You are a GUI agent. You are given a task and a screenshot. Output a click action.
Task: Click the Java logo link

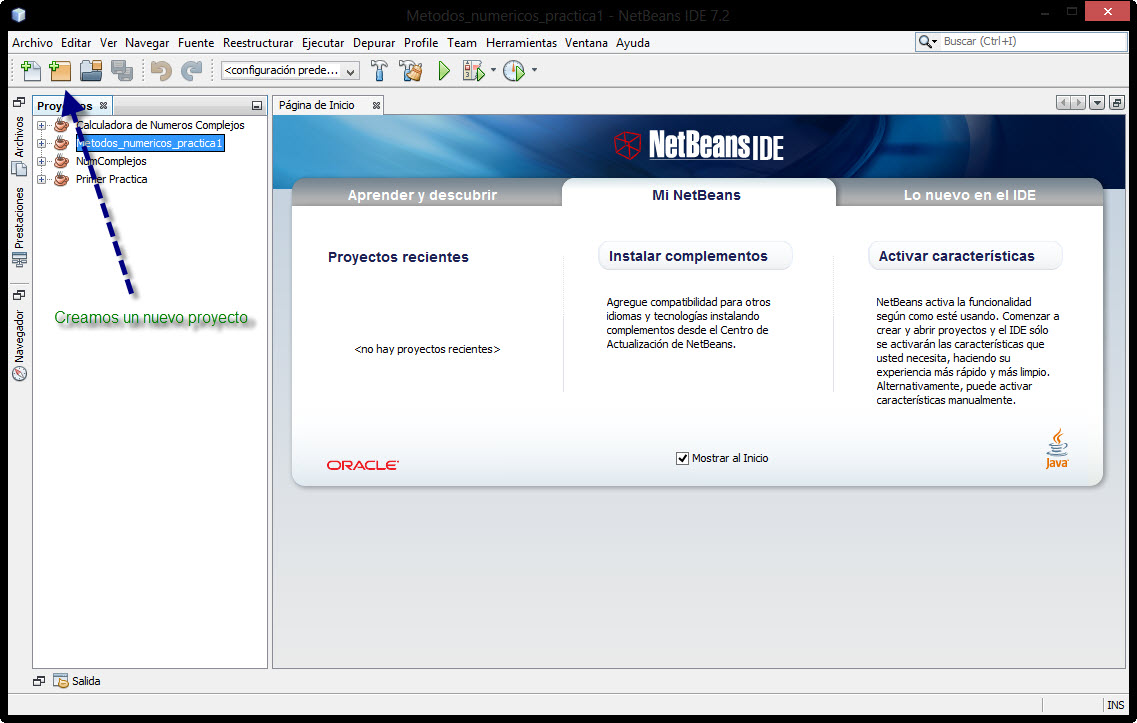(1057, 448)
